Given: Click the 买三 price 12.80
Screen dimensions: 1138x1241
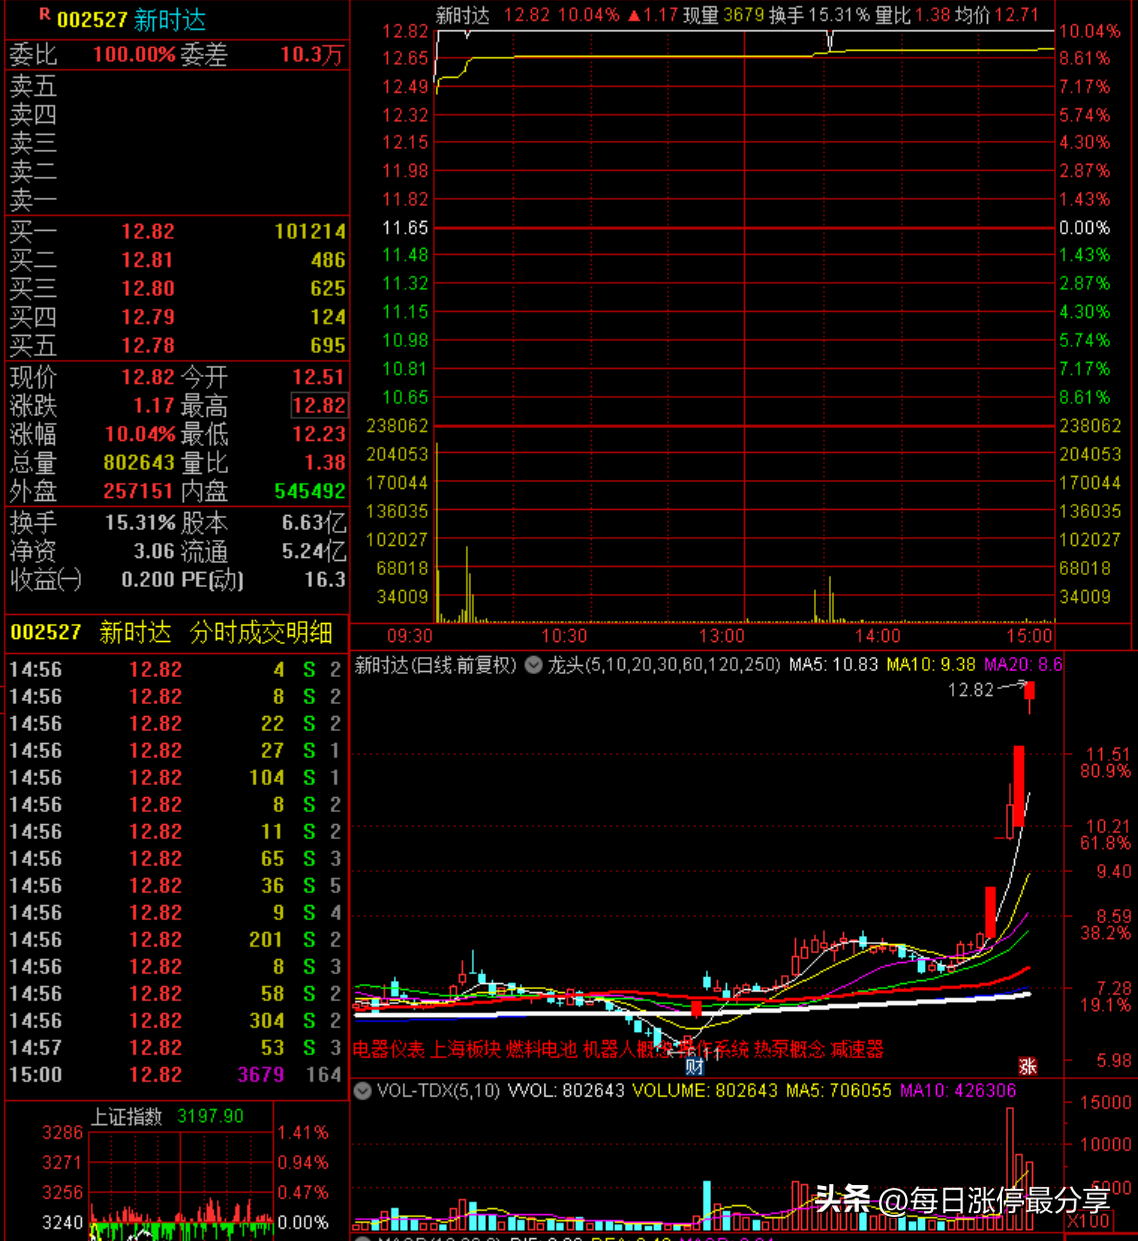Looking at the screenshot, I should coord(148,289).
